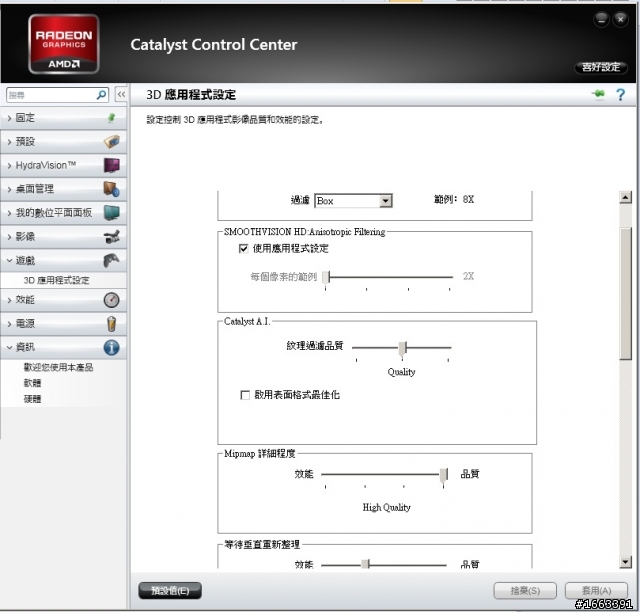Collapse the sidebar with double-arrow button
The height and width of the screenshot is (612, 640).
pos(121,95)
